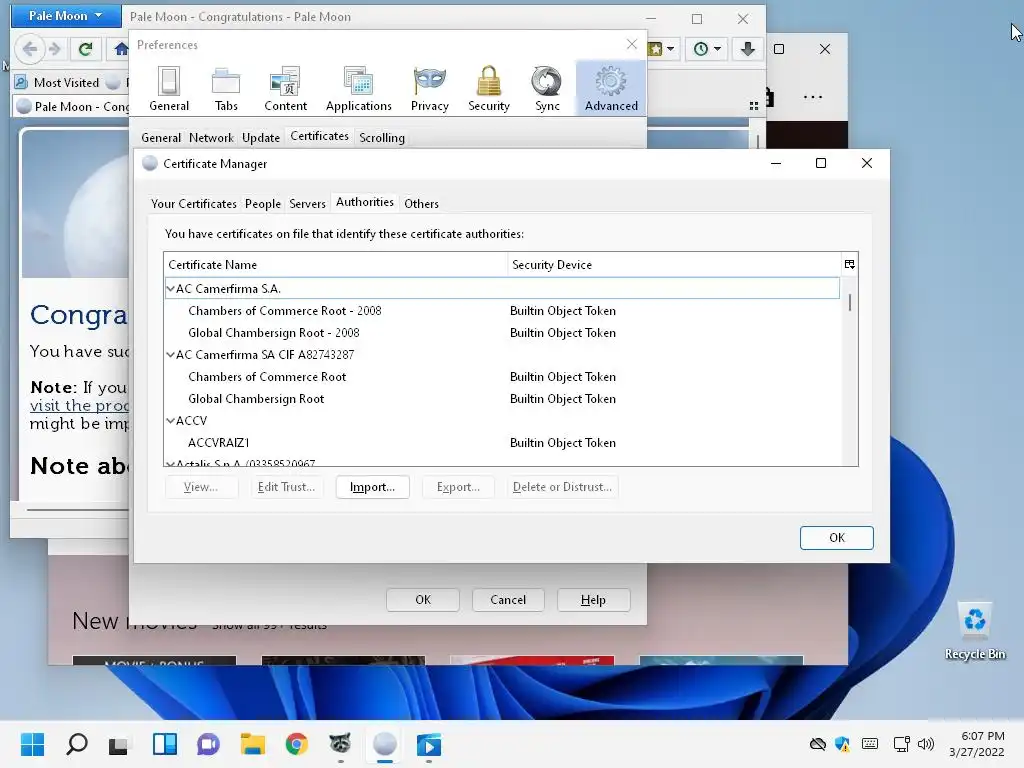Open Chat app on the taskbar
The image size is (1024, 768).
pyautogui.click(x=208, y=744)
